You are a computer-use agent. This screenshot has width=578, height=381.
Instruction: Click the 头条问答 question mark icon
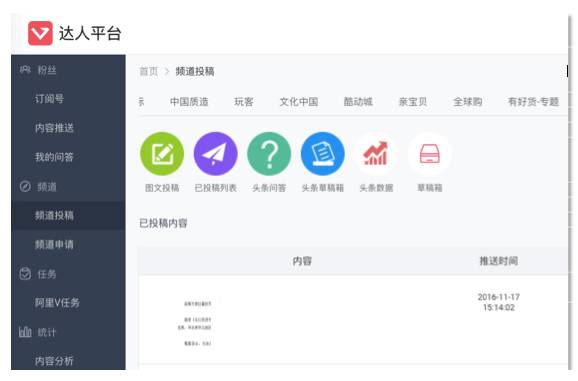(x=269, y=154)
